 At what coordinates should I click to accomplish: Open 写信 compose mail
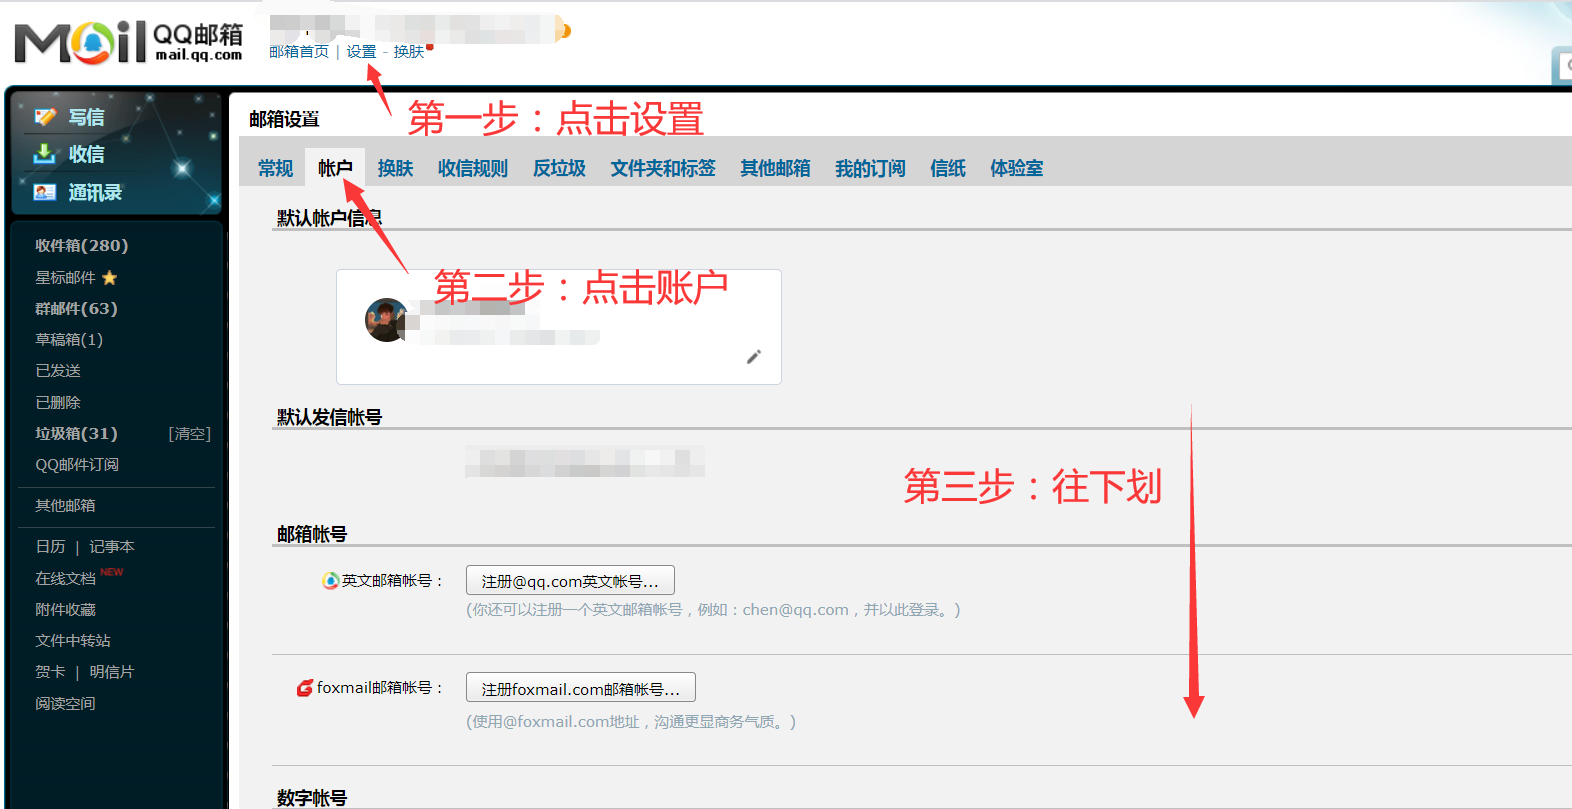click(86, 117)
